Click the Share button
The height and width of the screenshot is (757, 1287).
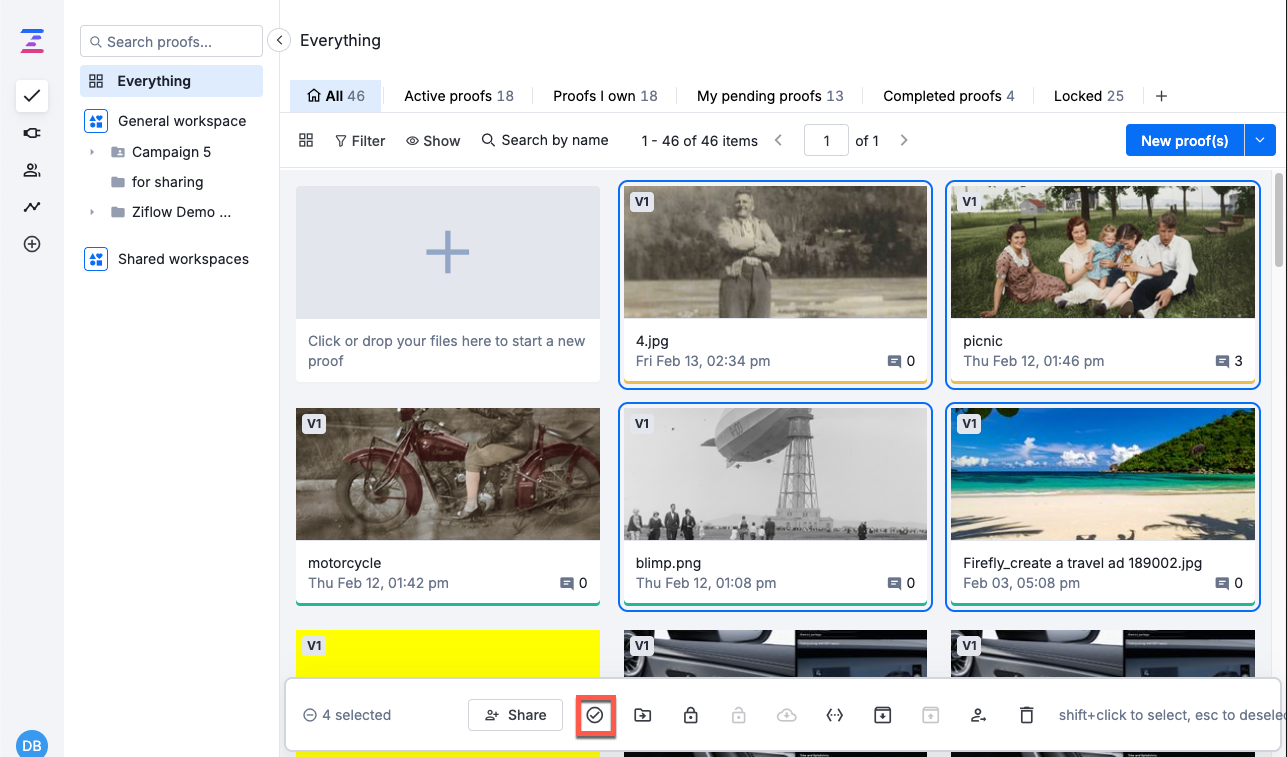coord(515,715)
